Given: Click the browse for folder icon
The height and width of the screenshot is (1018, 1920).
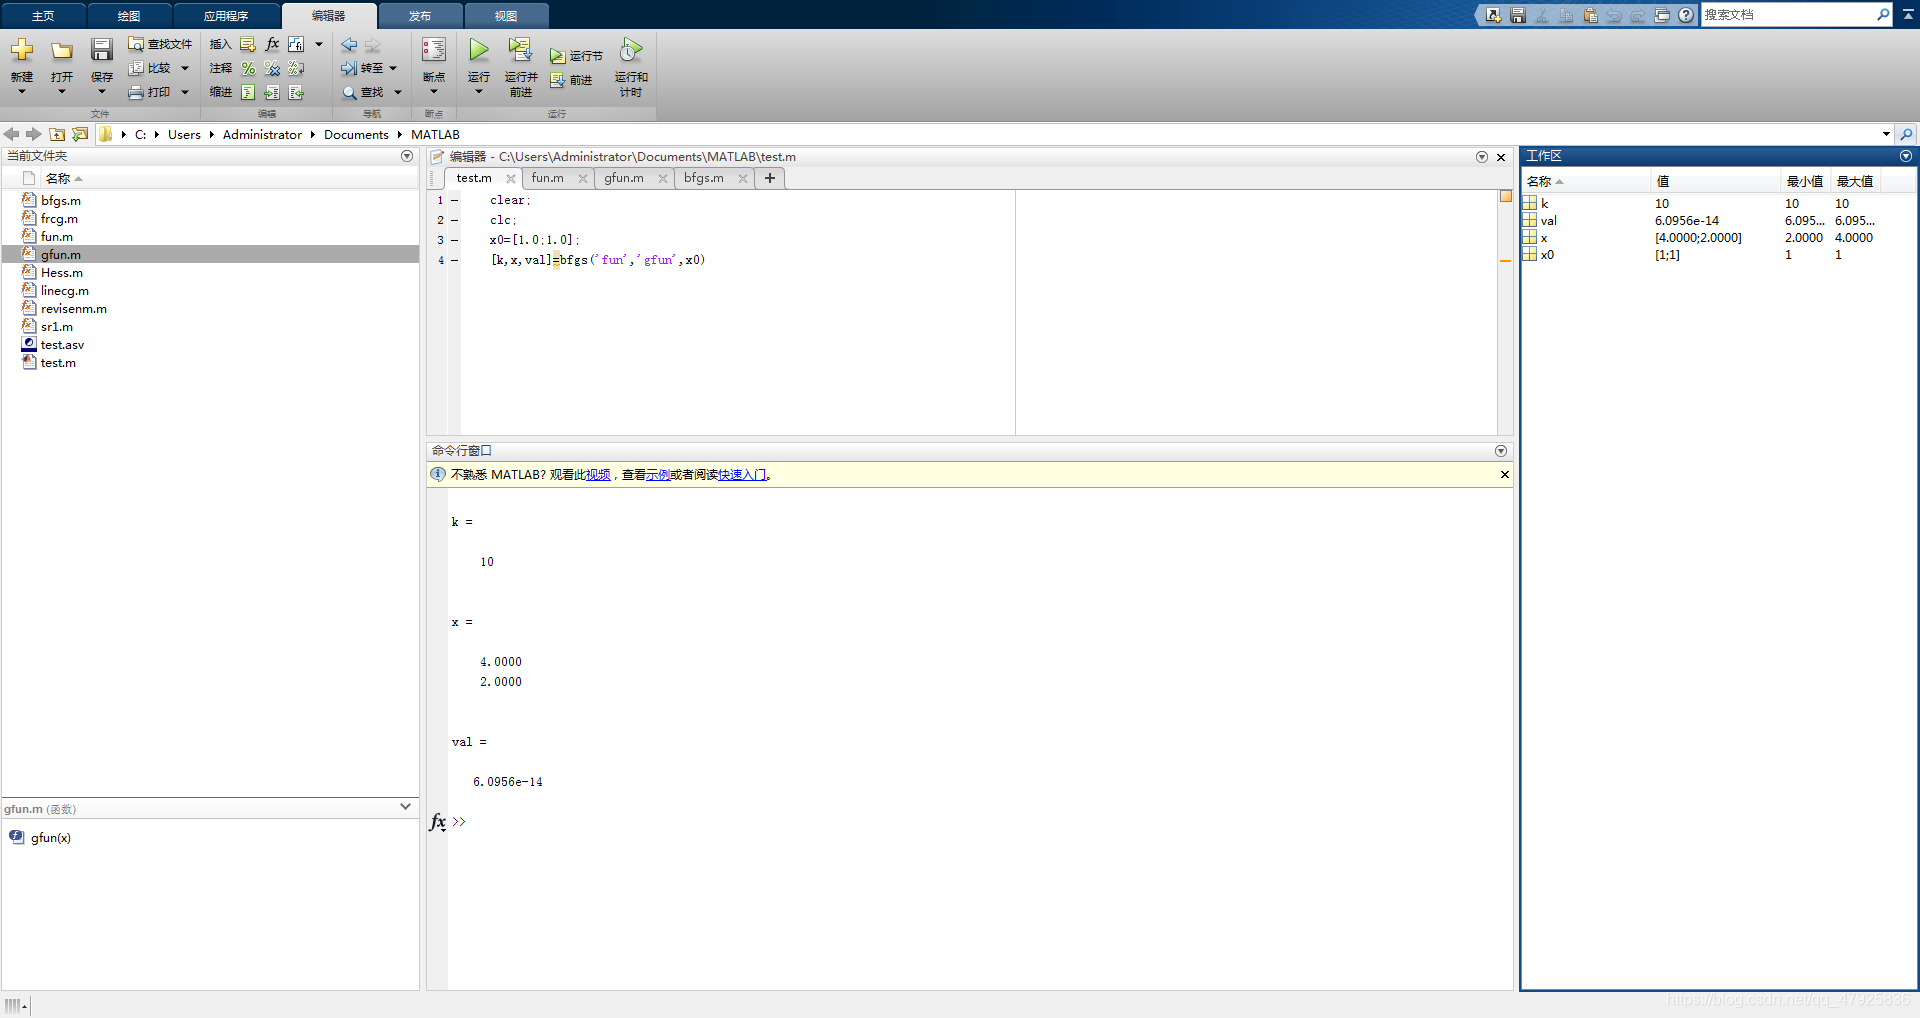Looking at the screenshot, I should pos(80,134).
